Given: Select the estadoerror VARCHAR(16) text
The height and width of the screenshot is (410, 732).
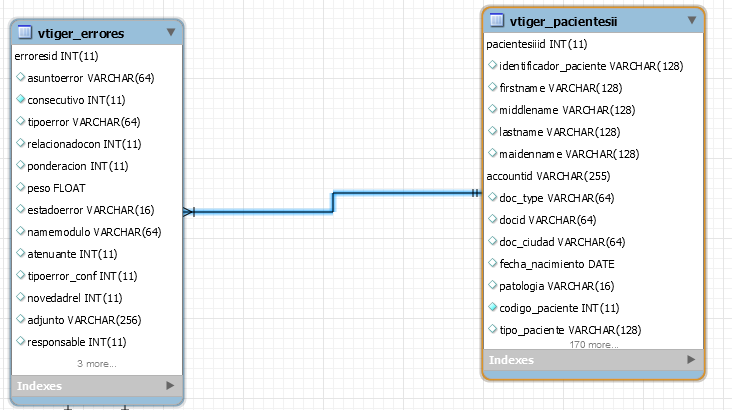Looking at the screenshot, I should click(x=91, y=210).
